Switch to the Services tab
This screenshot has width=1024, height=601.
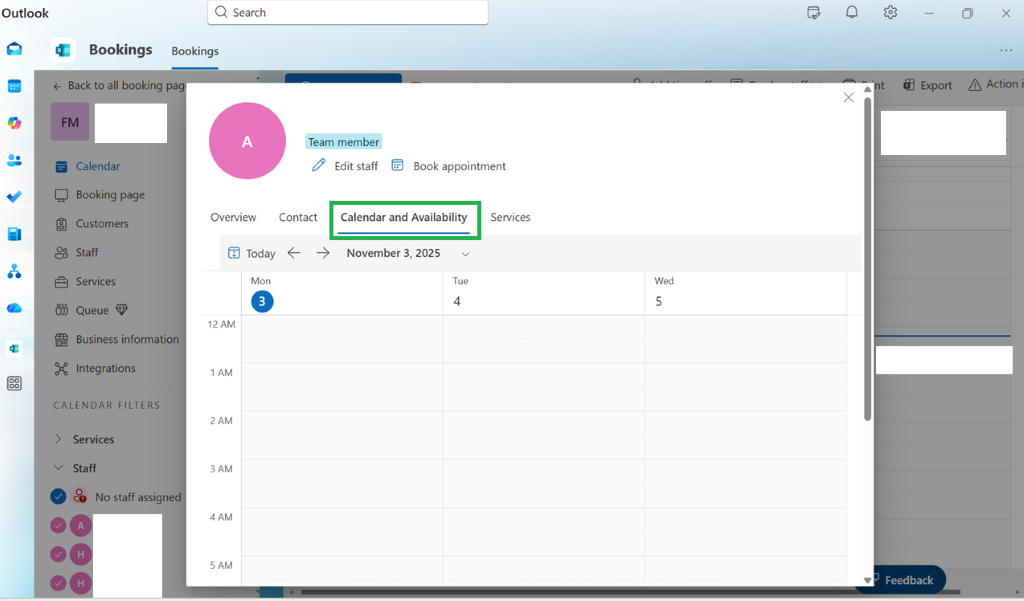510,217
